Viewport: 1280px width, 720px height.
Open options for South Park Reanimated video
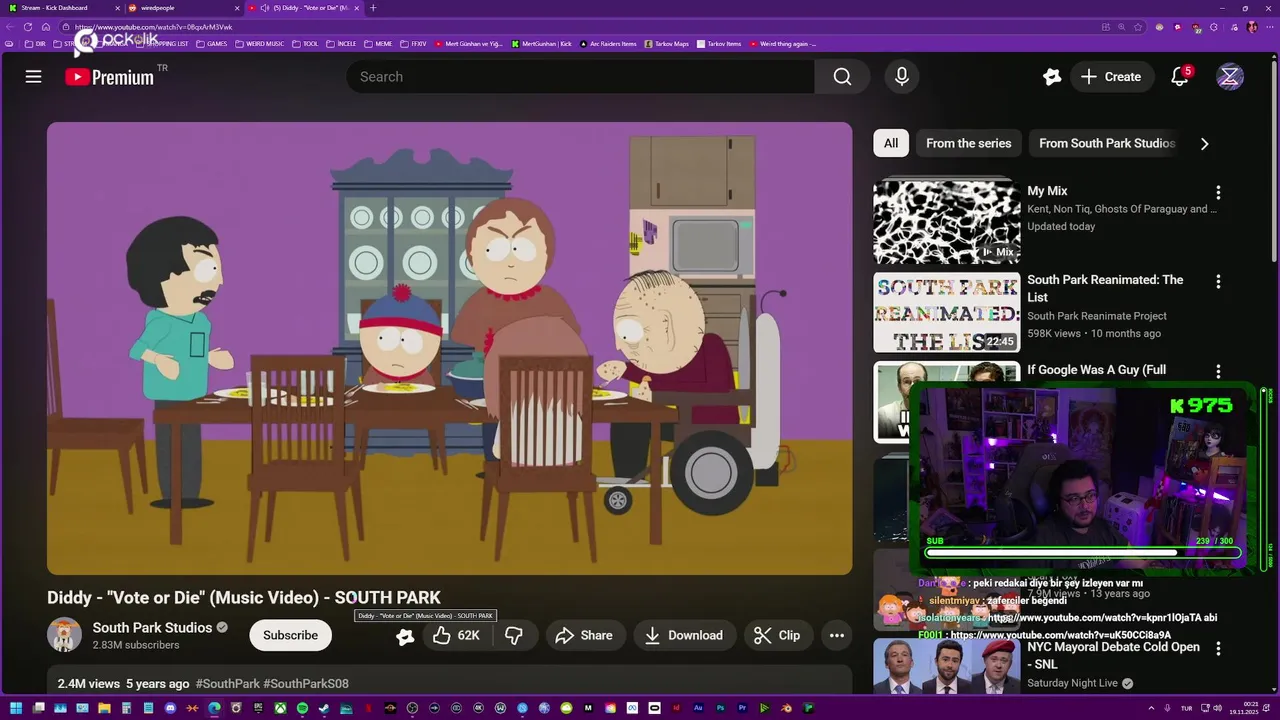coord(1218,282)
